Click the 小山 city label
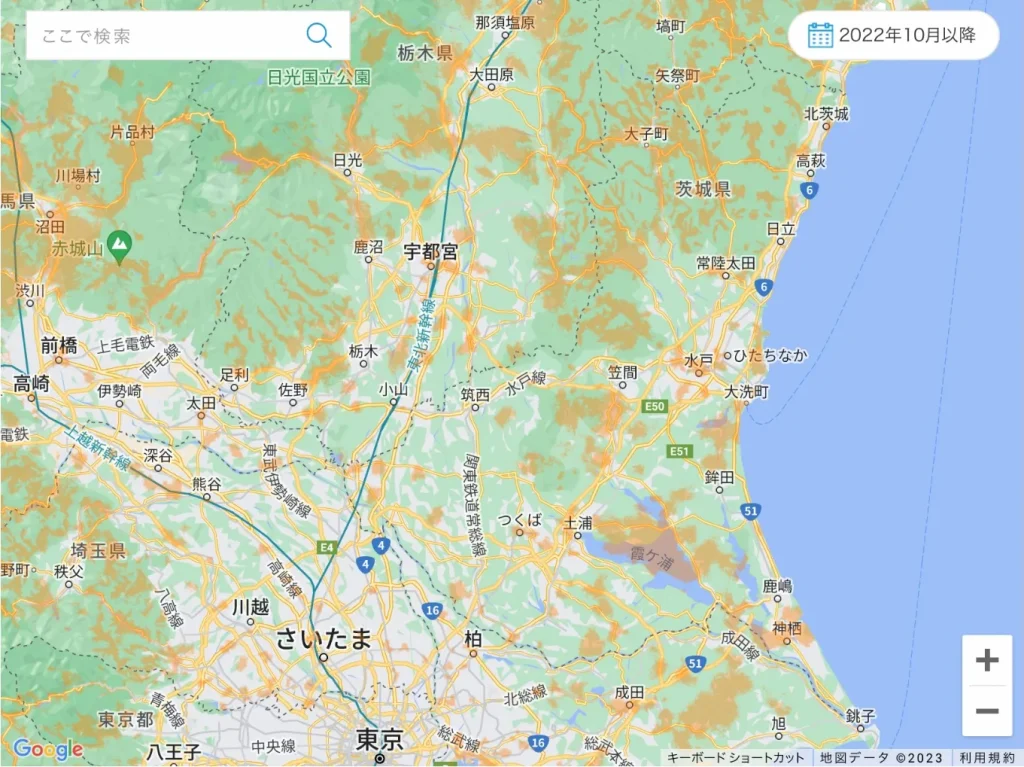This screenshot has height=767, width=1024. (393, 390)
